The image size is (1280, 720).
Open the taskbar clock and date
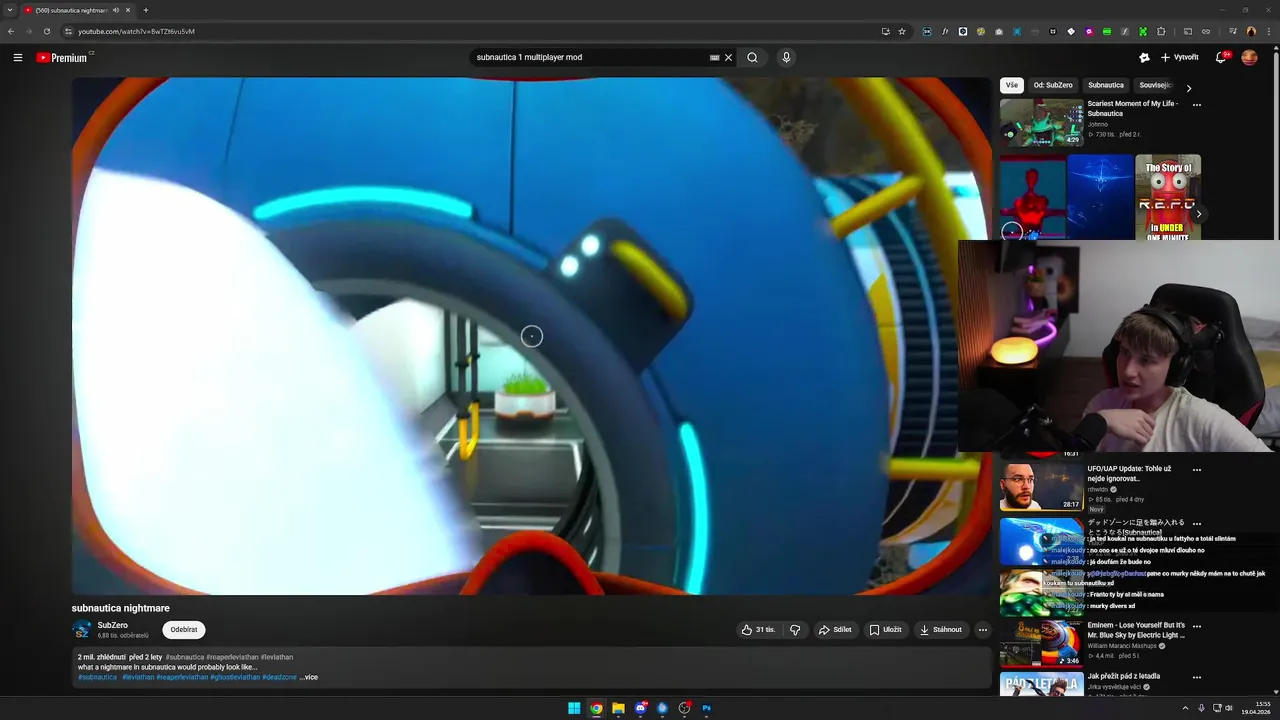click(x=1255, y=708)
